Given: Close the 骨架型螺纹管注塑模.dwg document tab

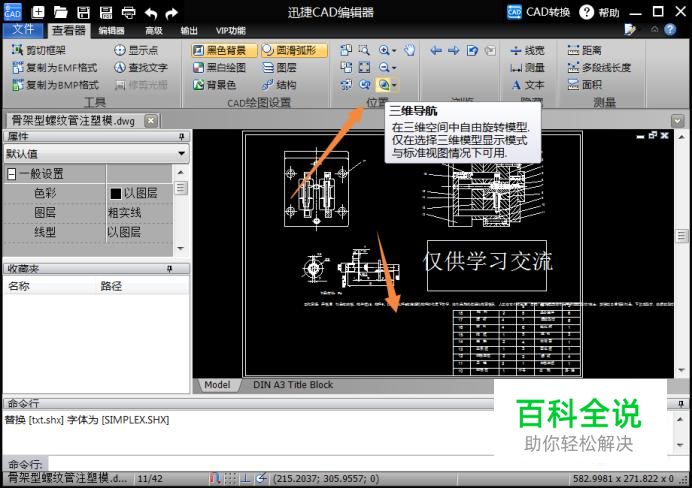Looking at the screenshot, I should (151, 120).
